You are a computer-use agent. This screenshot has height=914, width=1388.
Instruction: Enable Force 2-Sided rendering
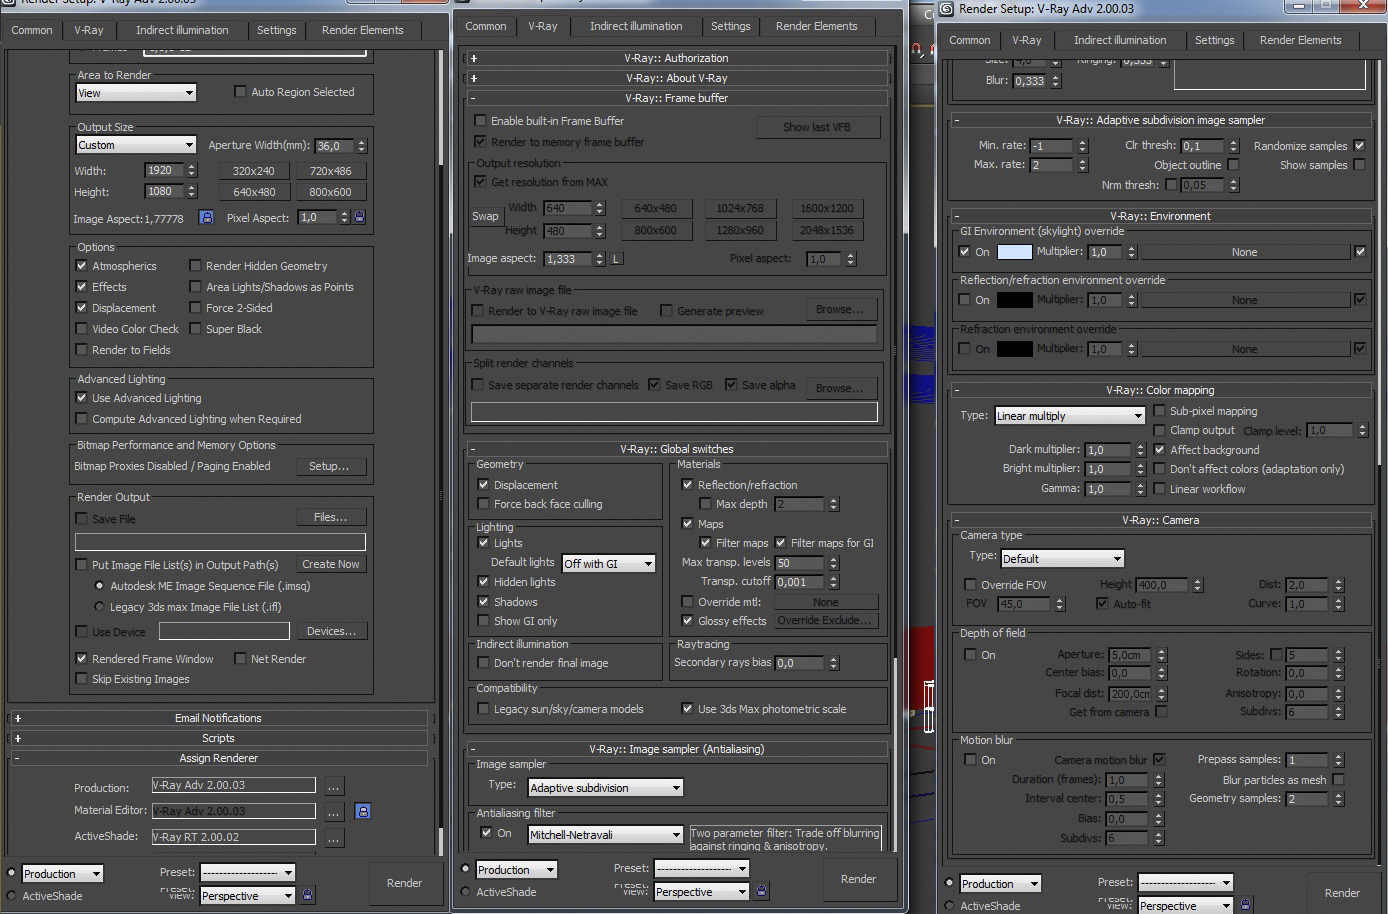[x=195, y=308]
